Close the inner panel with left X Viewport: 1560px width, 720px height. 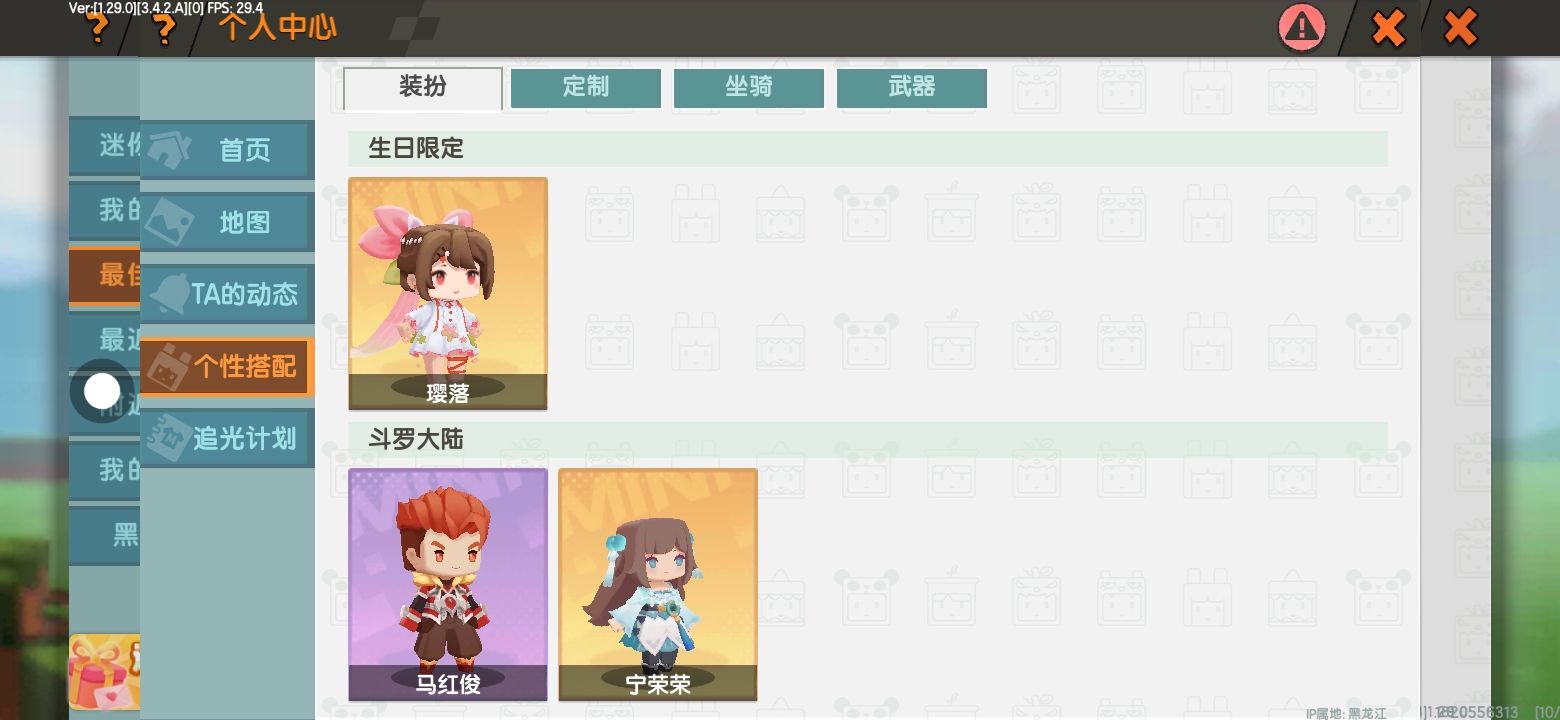coord(1388,28)
